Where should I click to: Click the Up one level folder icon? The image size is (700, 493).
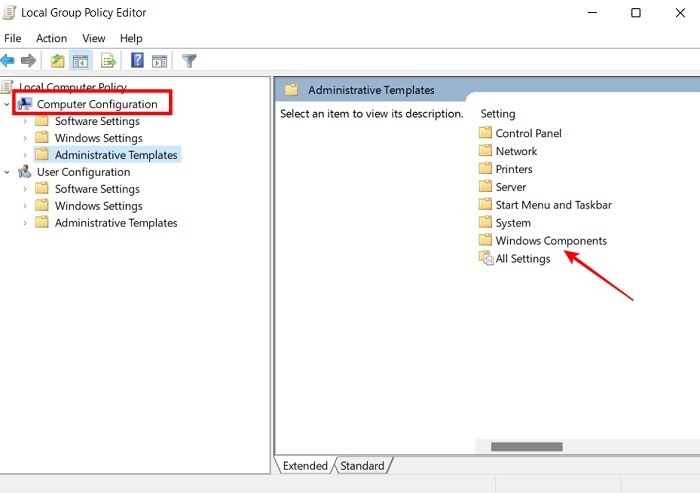(x=57, y=60)
